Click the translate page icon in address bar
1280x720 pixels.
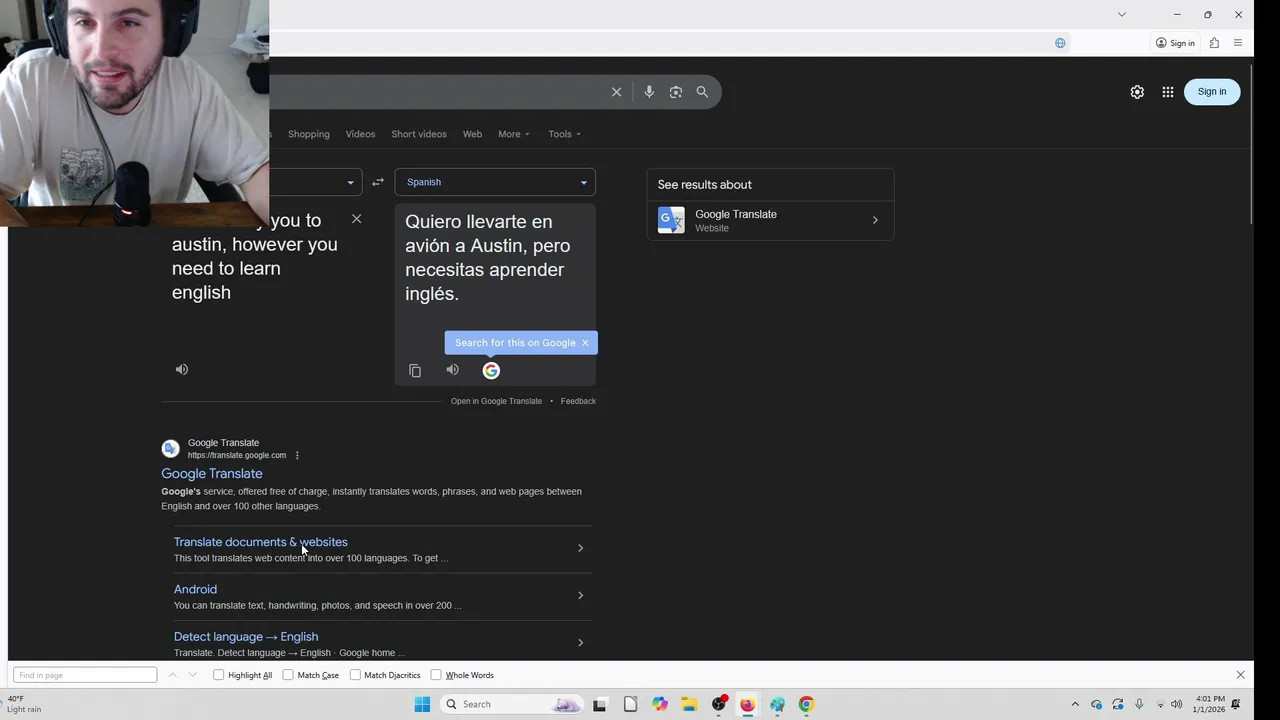tap(1060, 43)
